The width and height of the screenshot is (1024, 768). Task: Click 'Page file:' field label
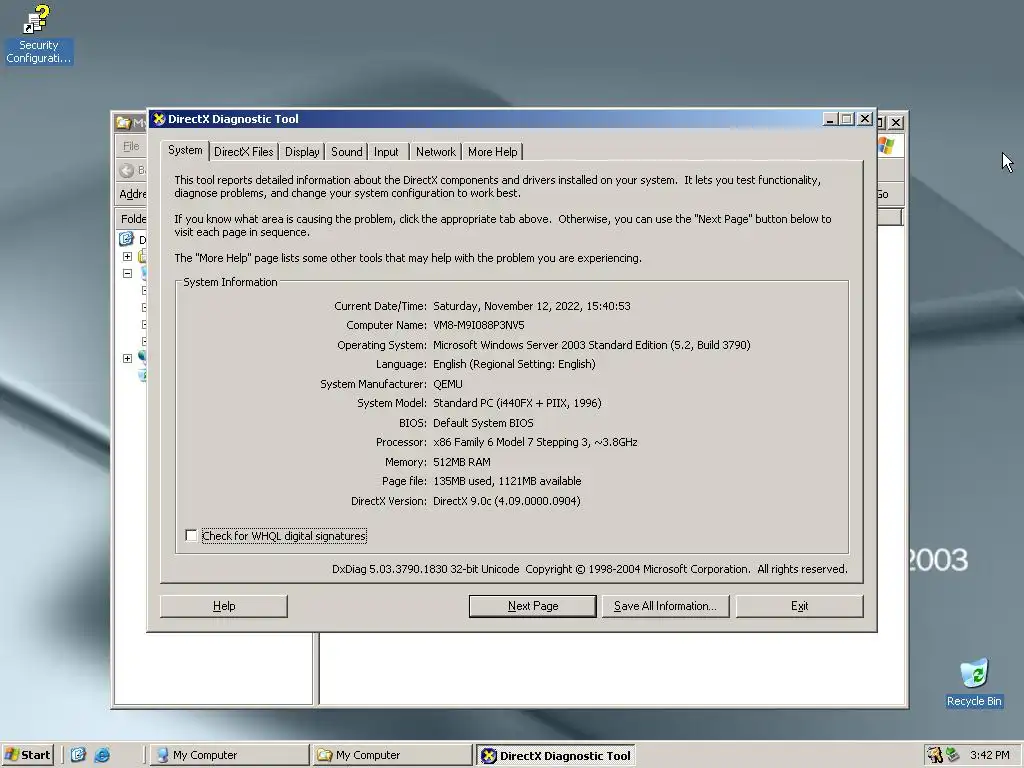click(x=404, y=481)
